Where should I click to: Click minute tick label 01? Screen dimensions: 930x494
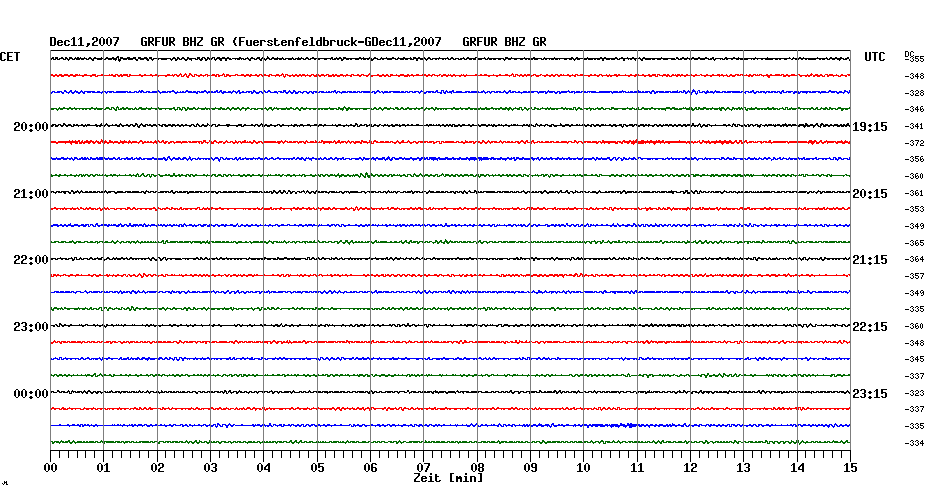pyautogui.click(x=103, y=468)
